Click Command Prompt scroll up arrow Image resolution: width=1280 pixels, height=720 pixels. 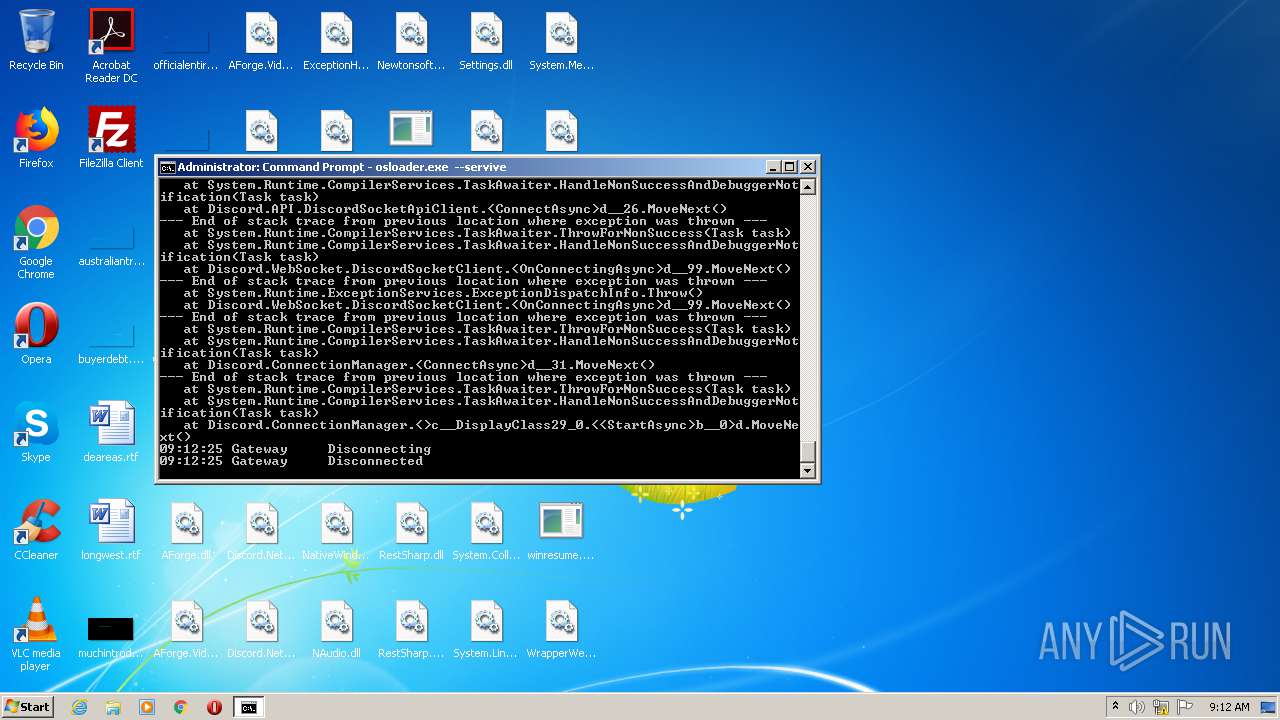point(808,187)
